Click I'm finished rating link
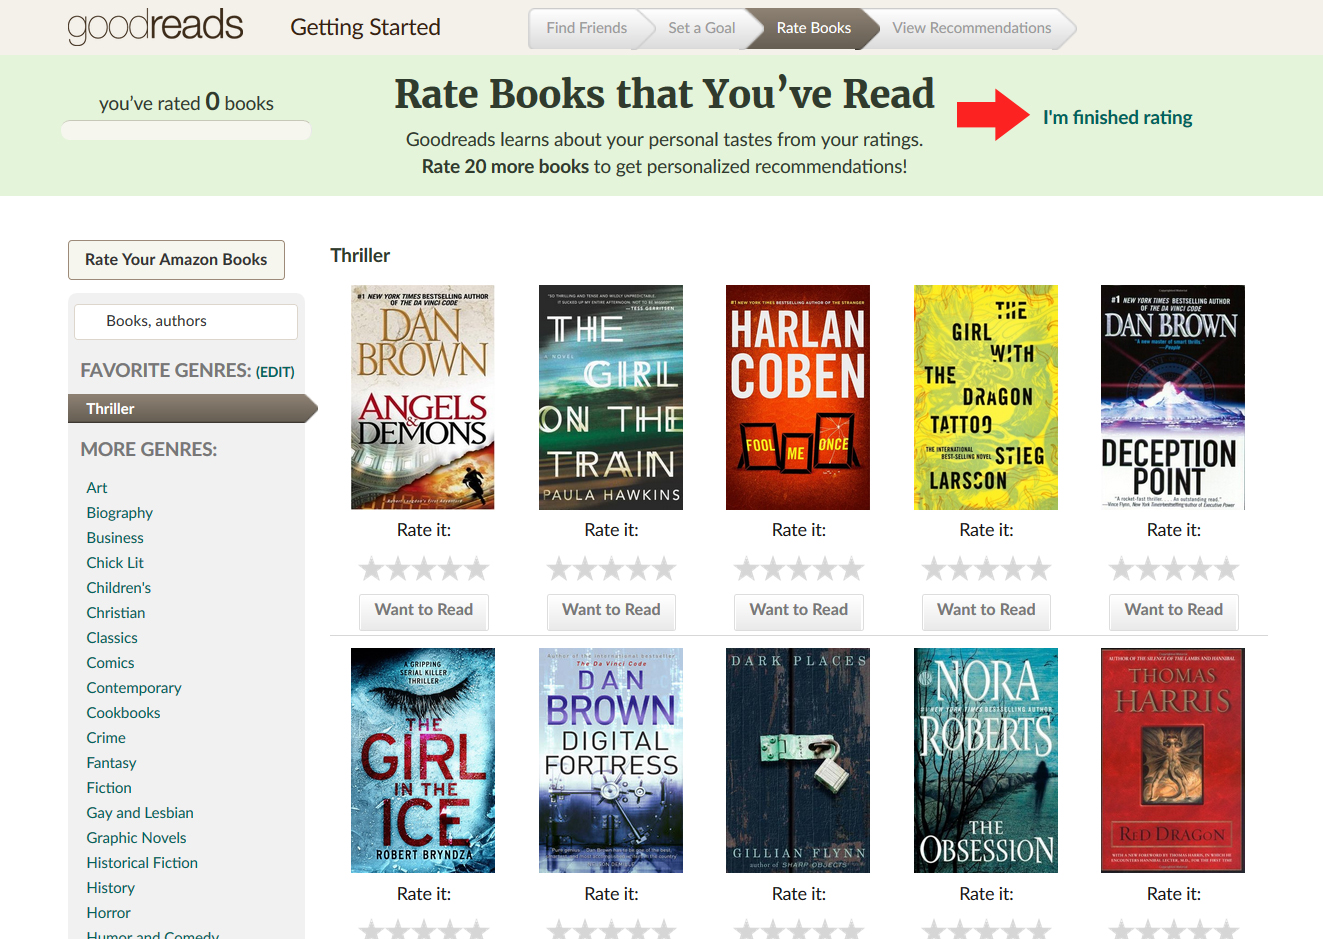The height and width of the screenshot is (939, 1323). (x=1117, y=117)
